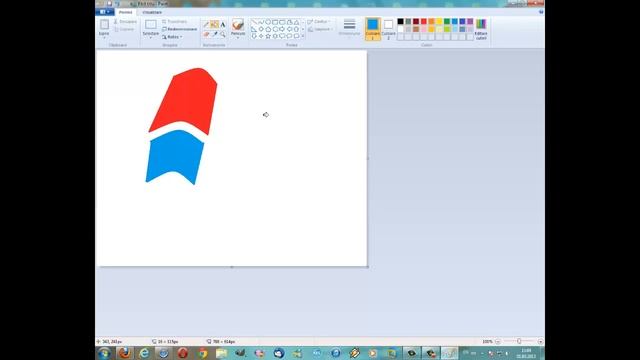Viewport: 640px width, 360px height.
Task: Pick the yellow color swatch
Action: 439,22
